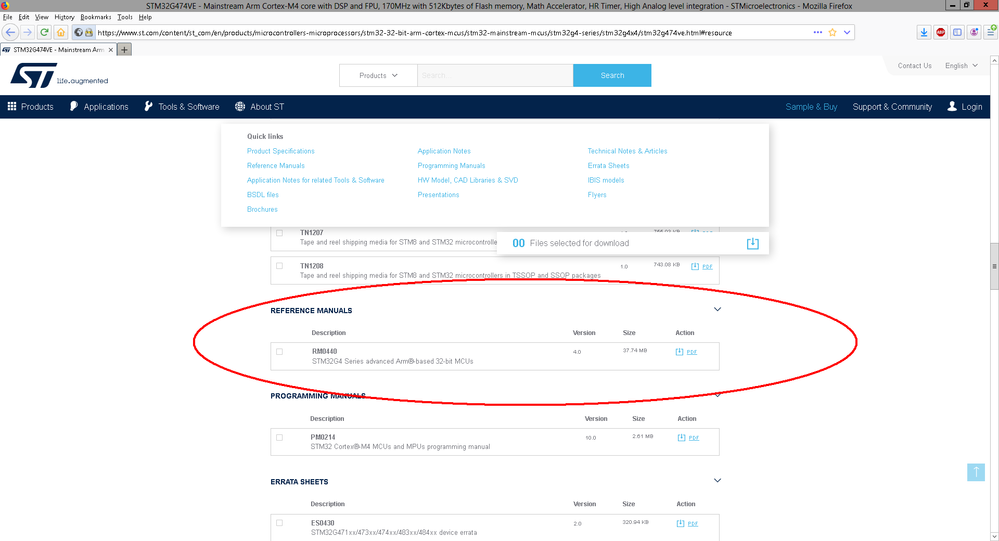Open the Bookmarks menu

tap(96, 17)
